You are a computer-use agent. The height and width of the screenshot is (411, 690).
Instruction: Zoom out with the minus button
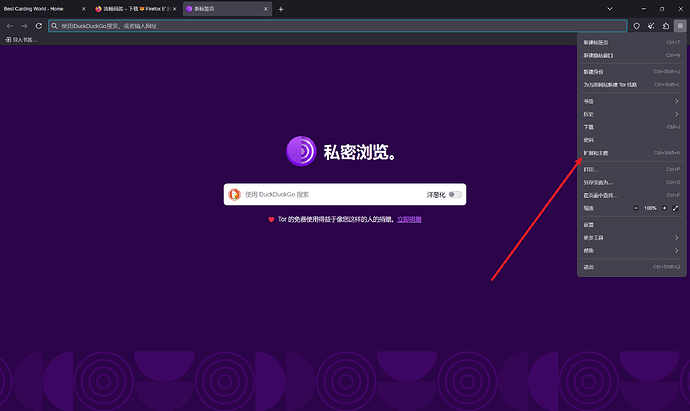[x=635, y=208]
